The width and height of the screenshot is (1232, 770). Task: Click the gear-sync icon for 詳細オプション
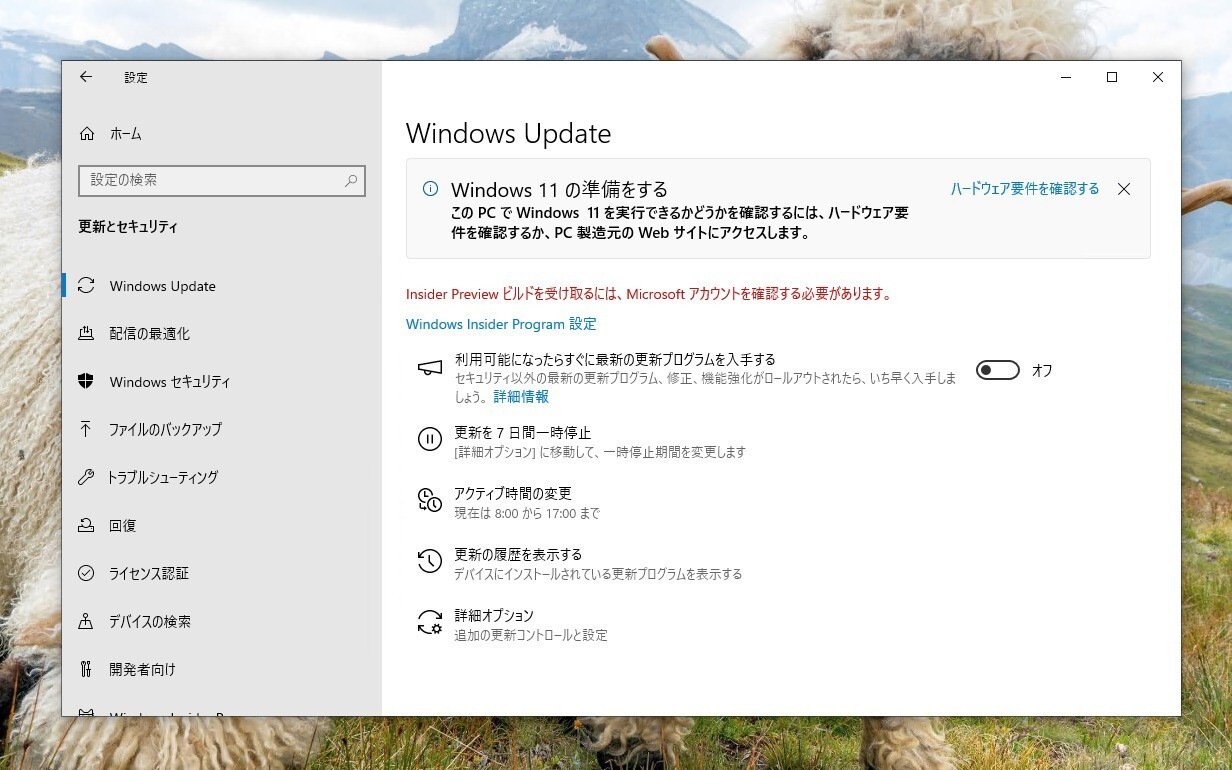point(429,622)
